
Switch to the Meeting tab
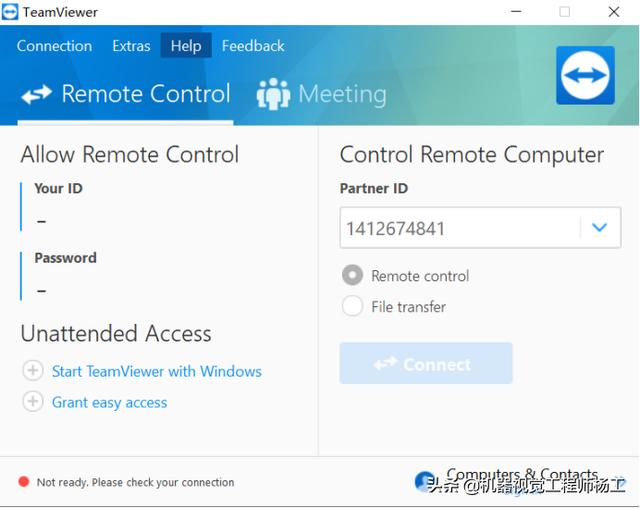(x=322, y=94)
